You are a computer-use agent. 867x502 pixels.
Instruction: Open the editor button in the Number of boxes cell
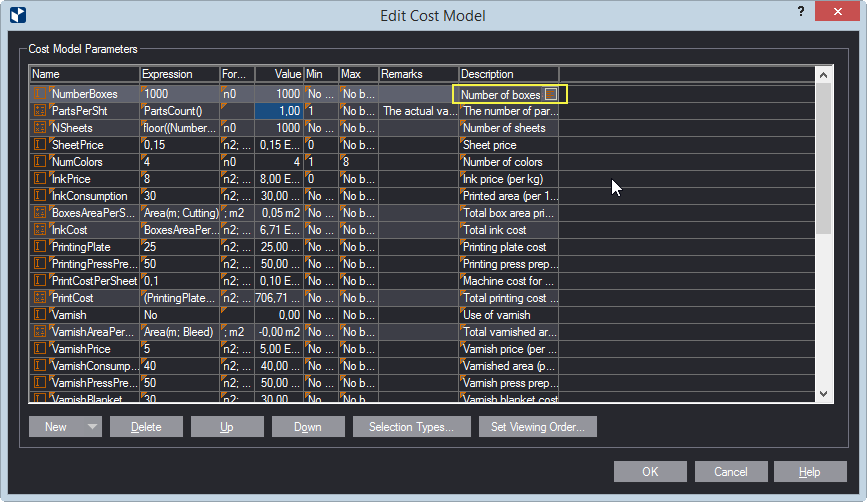point(551,95)
